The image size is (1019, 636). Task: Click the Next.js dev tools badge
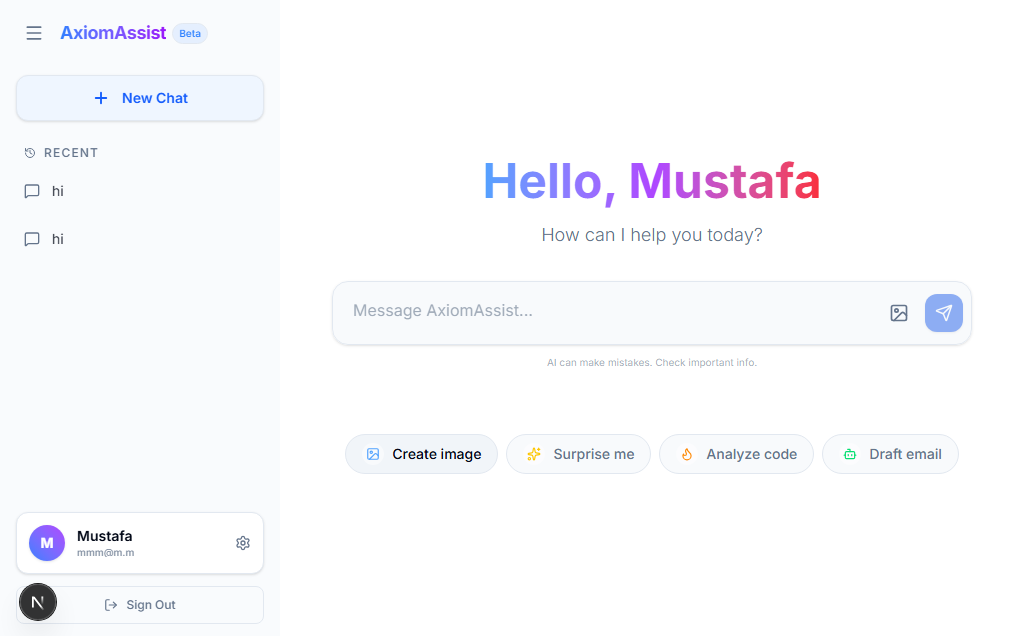38,602
